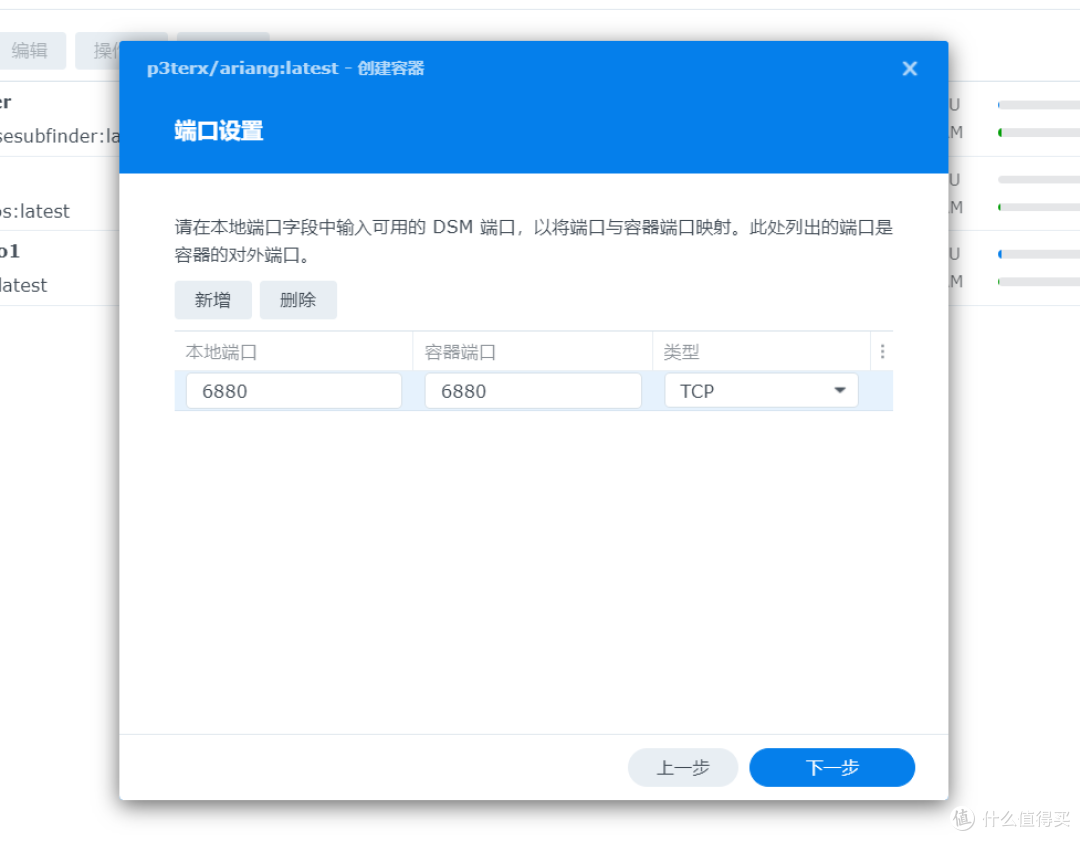Click the 端口设置 dialog heading

coord(216,130)
